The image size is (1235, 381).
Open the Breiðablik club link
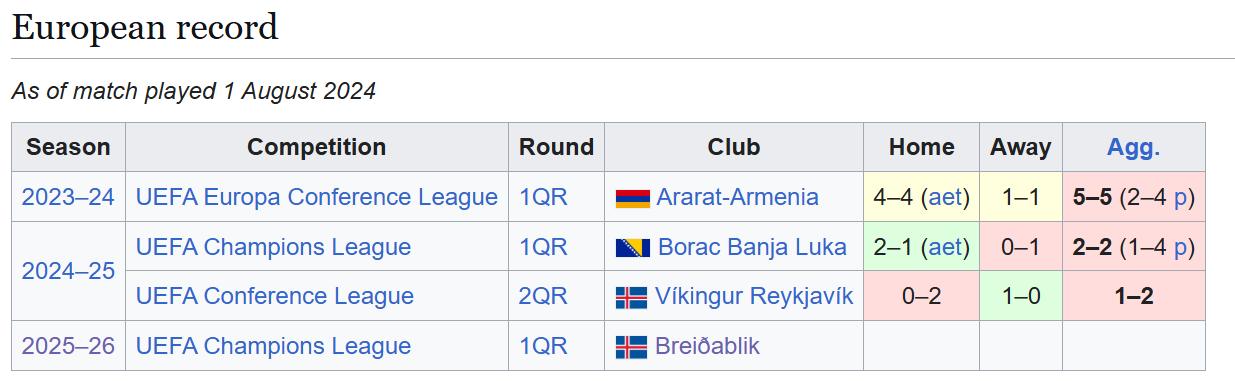tap(707, 346)
